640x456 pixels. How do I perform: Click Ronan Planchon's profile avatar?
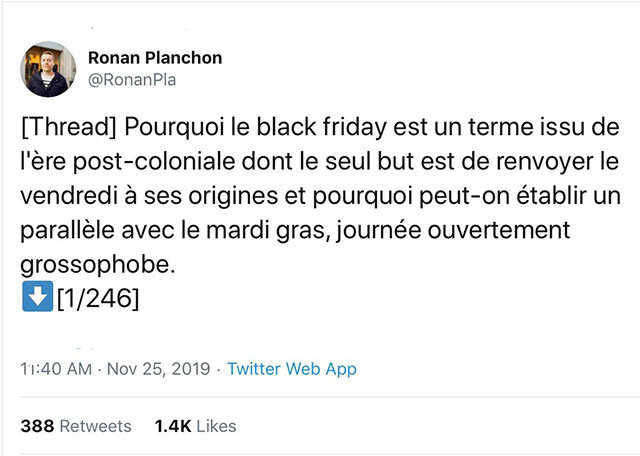click(x=48, y=69)
